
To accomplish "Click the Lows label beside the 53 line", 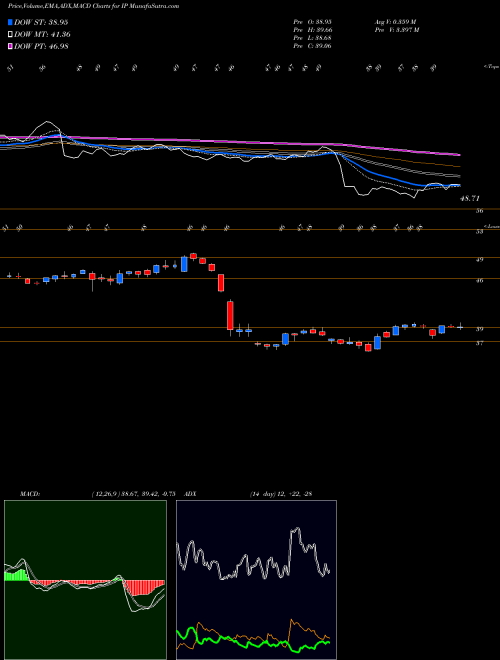I will (491, 226).
